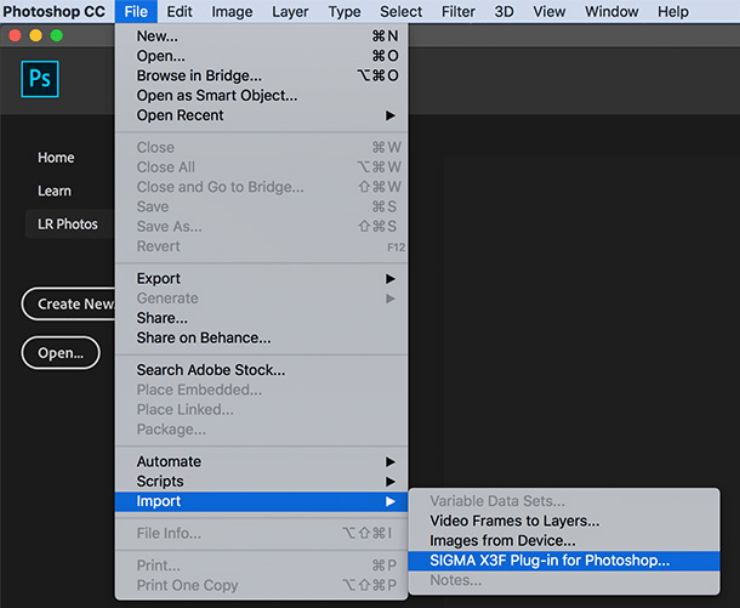Open the LR Photos section
Image resolution: width=740 pixels, height=608 pixels.
(x=67, y=224)
